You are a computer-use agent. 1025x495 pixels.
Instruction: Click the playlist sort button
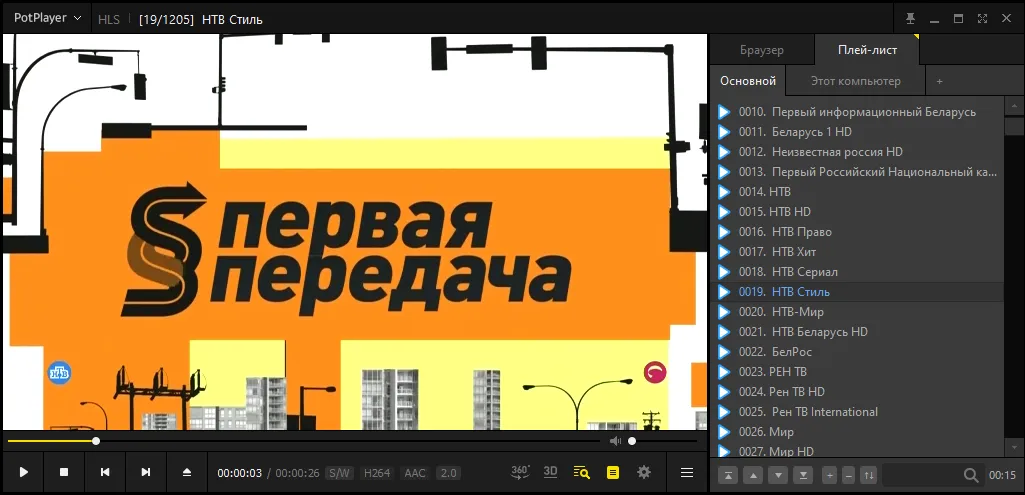tap(868, 475)
